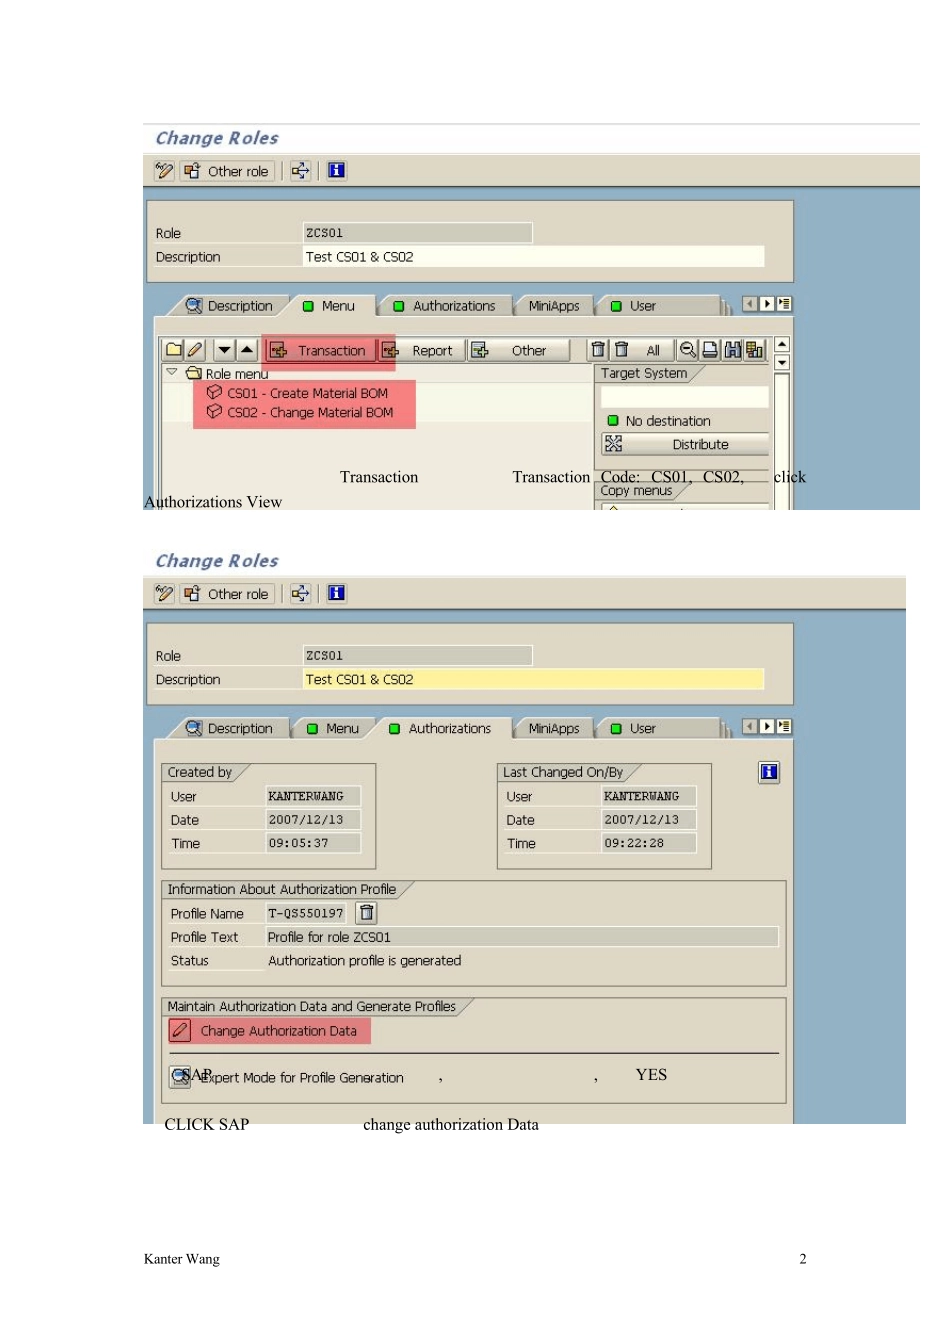Click tab scroll left arrow in upper screenshot
The height and width of the screenshot is (1344, 950).
point(750,304)
